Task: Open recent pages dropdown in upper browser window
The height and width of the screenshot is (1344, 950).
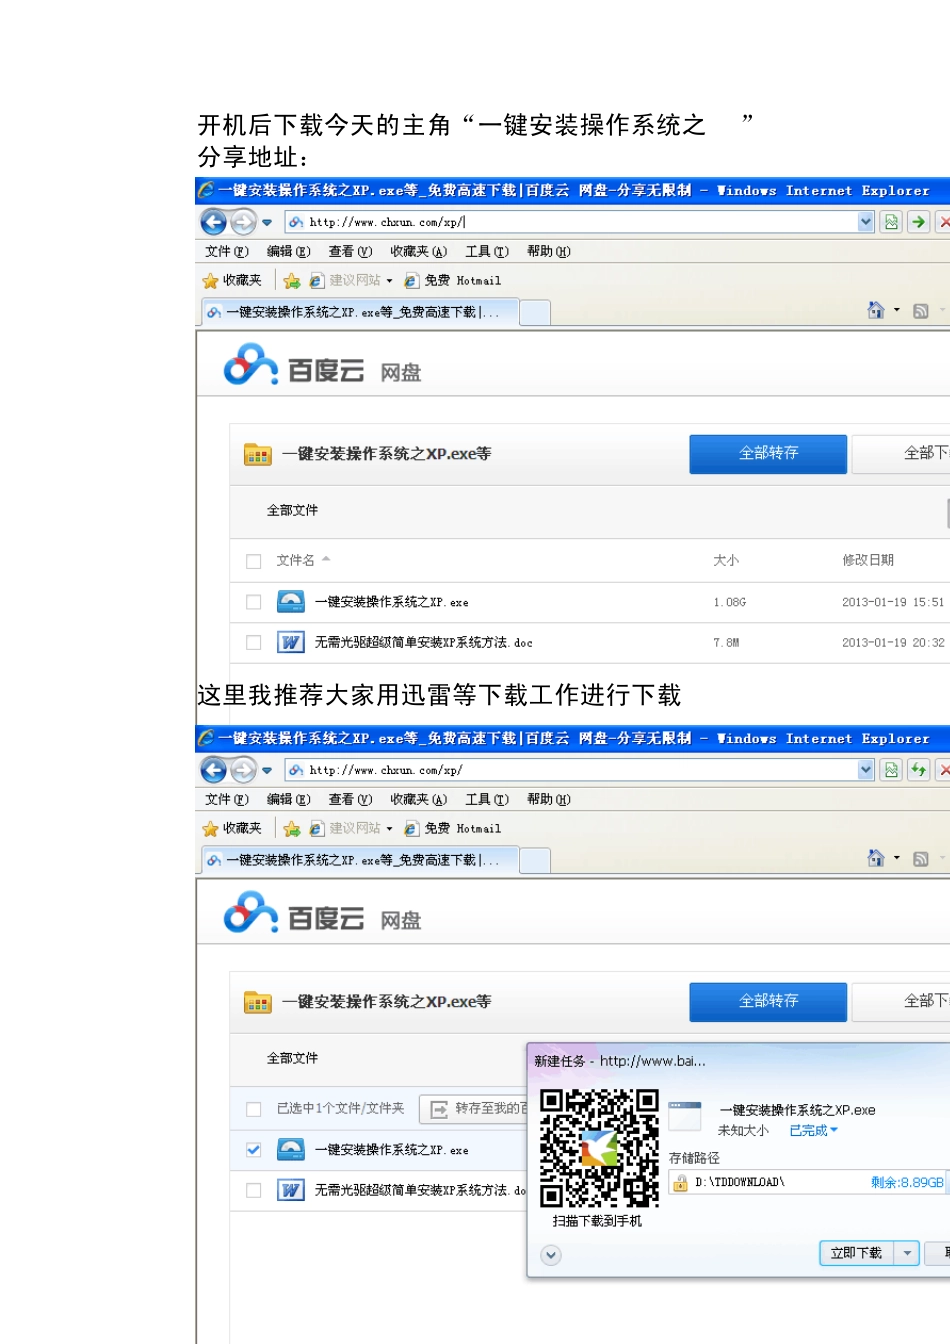Action: pos(267,222)
